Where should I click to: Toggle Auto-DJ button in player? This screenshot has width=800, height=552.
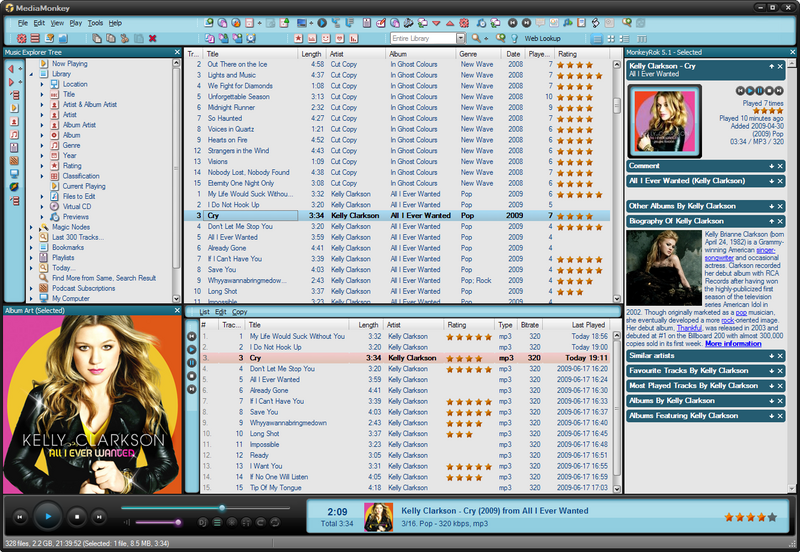pos(203,522)
